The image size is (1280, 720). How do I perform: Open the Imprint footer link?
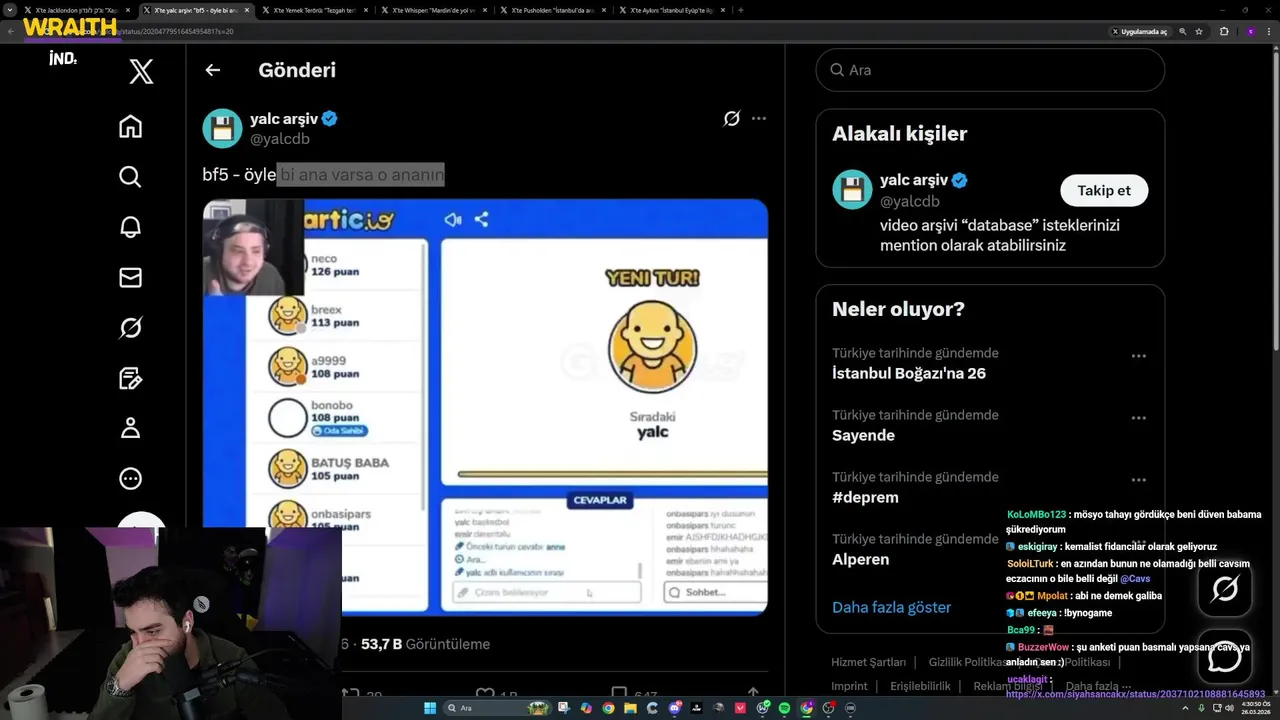(849, 686)
